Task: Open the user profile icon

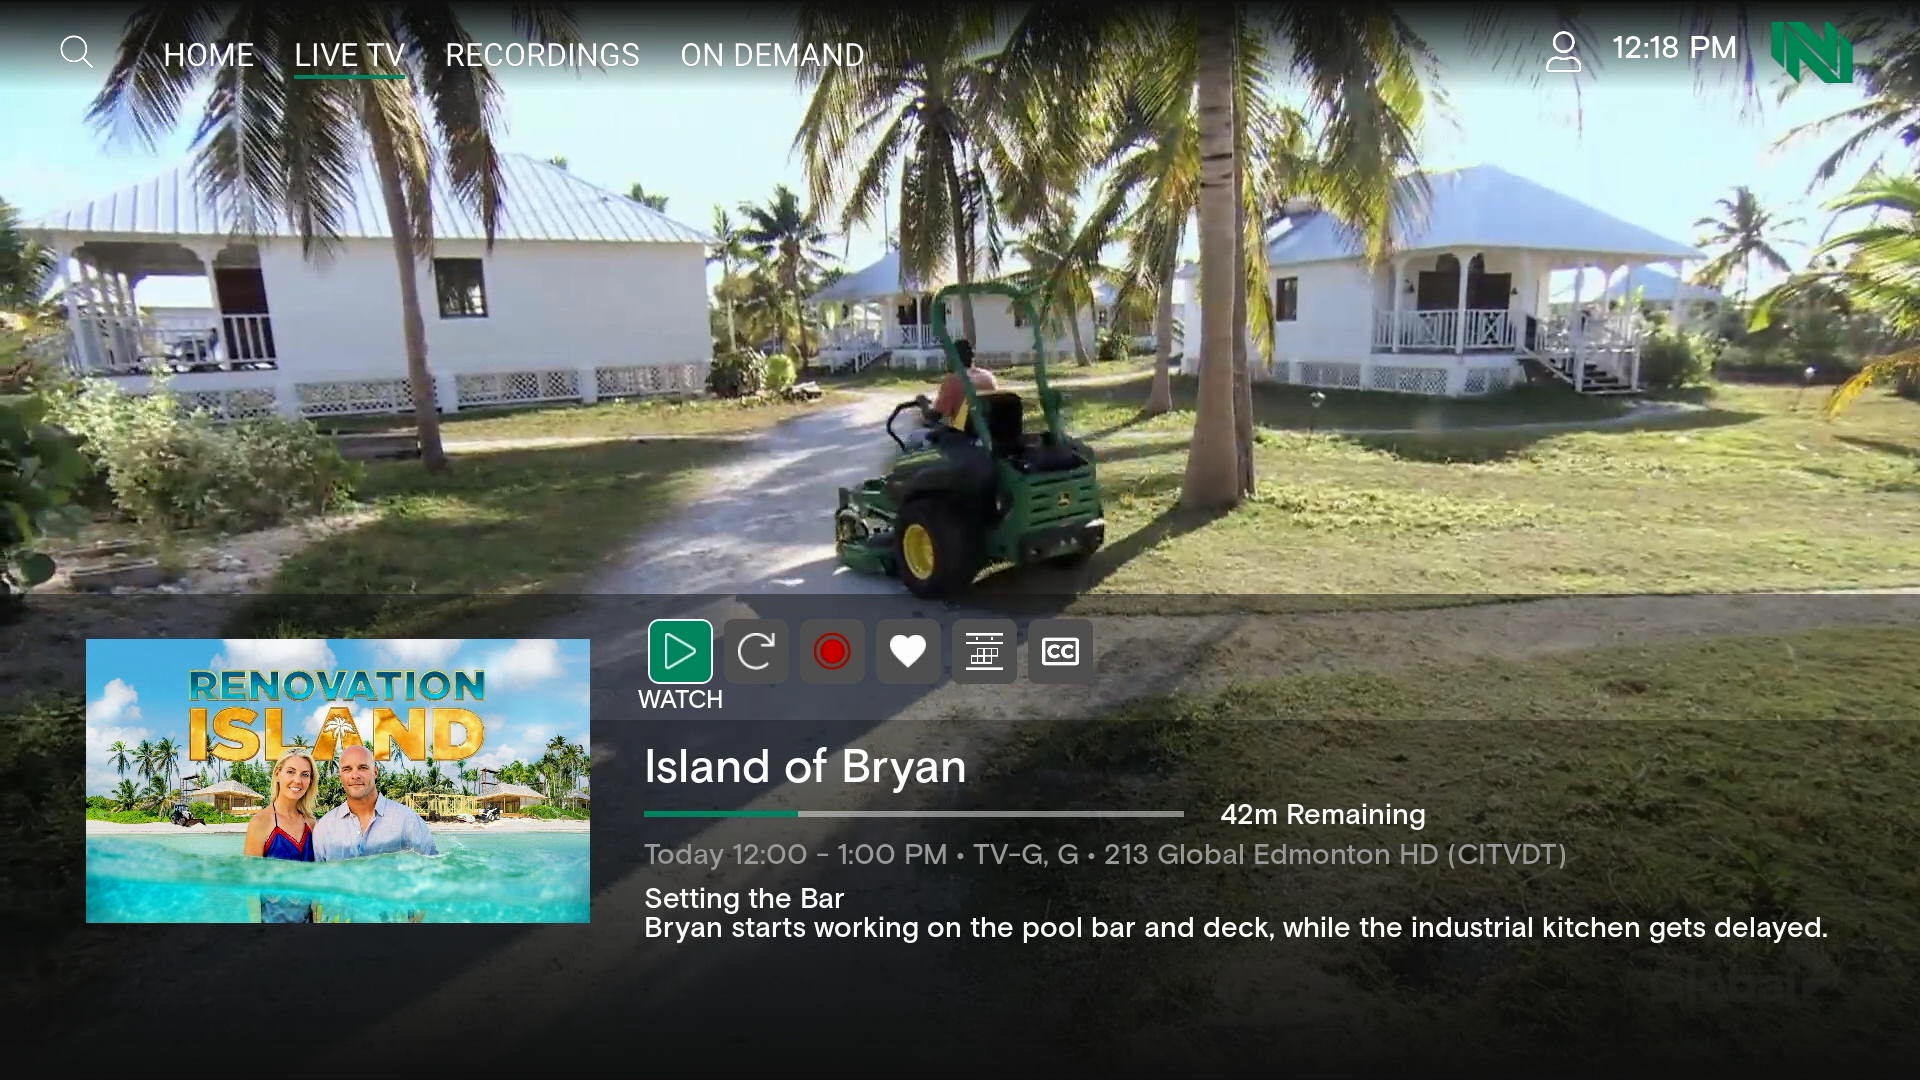Action: coord(1563,51)
